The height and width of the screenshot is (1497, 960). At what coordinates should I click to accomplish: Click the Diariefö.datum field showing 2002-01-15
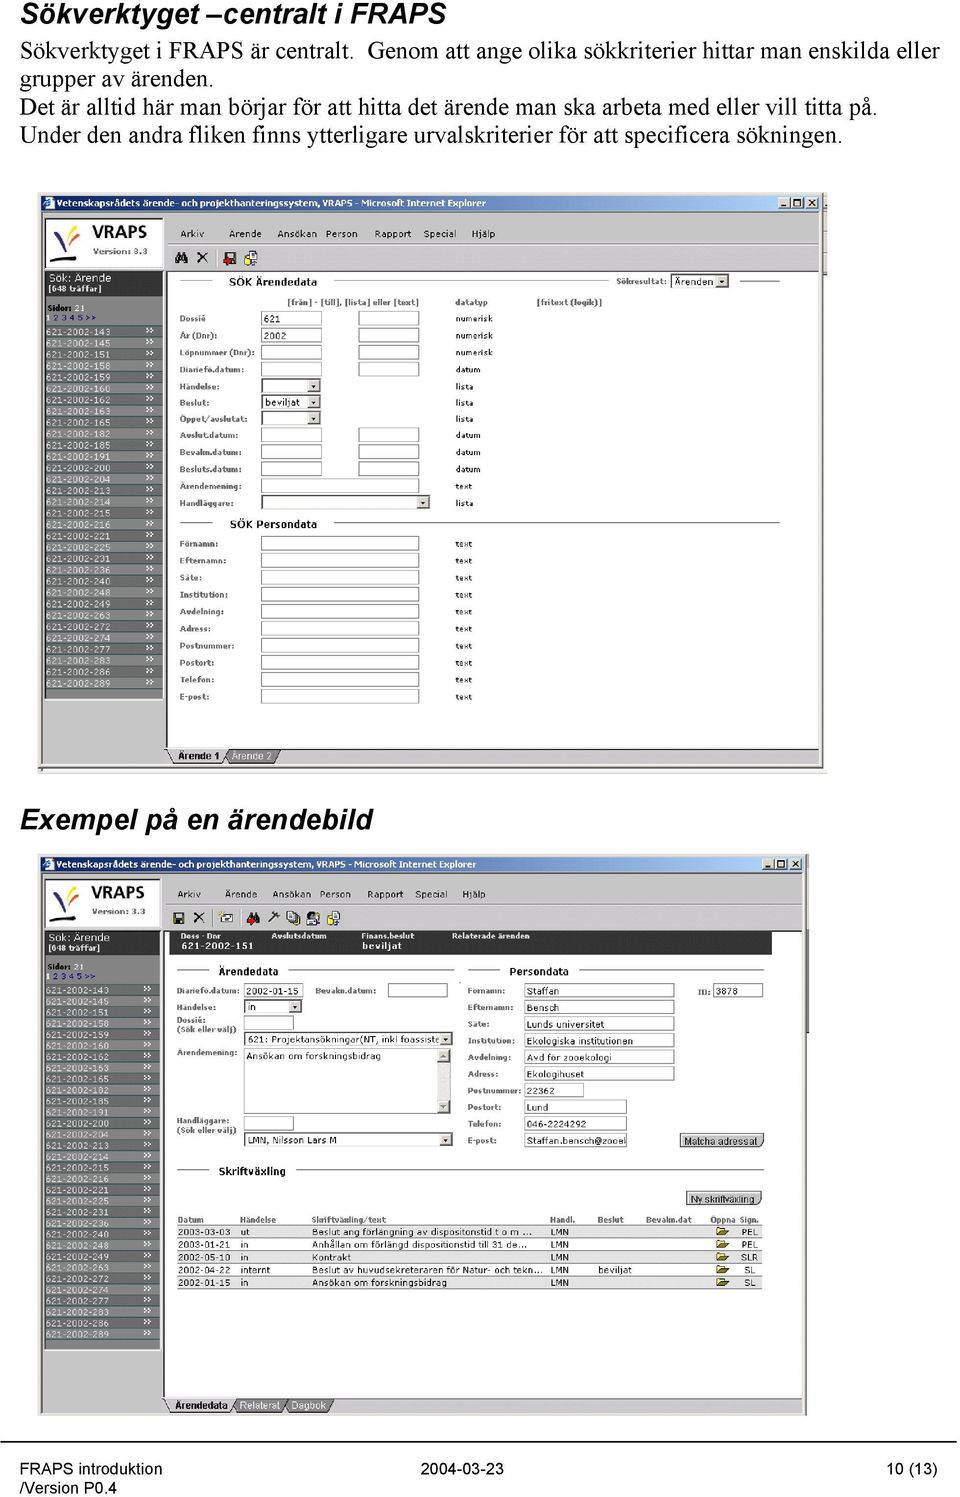273,991
